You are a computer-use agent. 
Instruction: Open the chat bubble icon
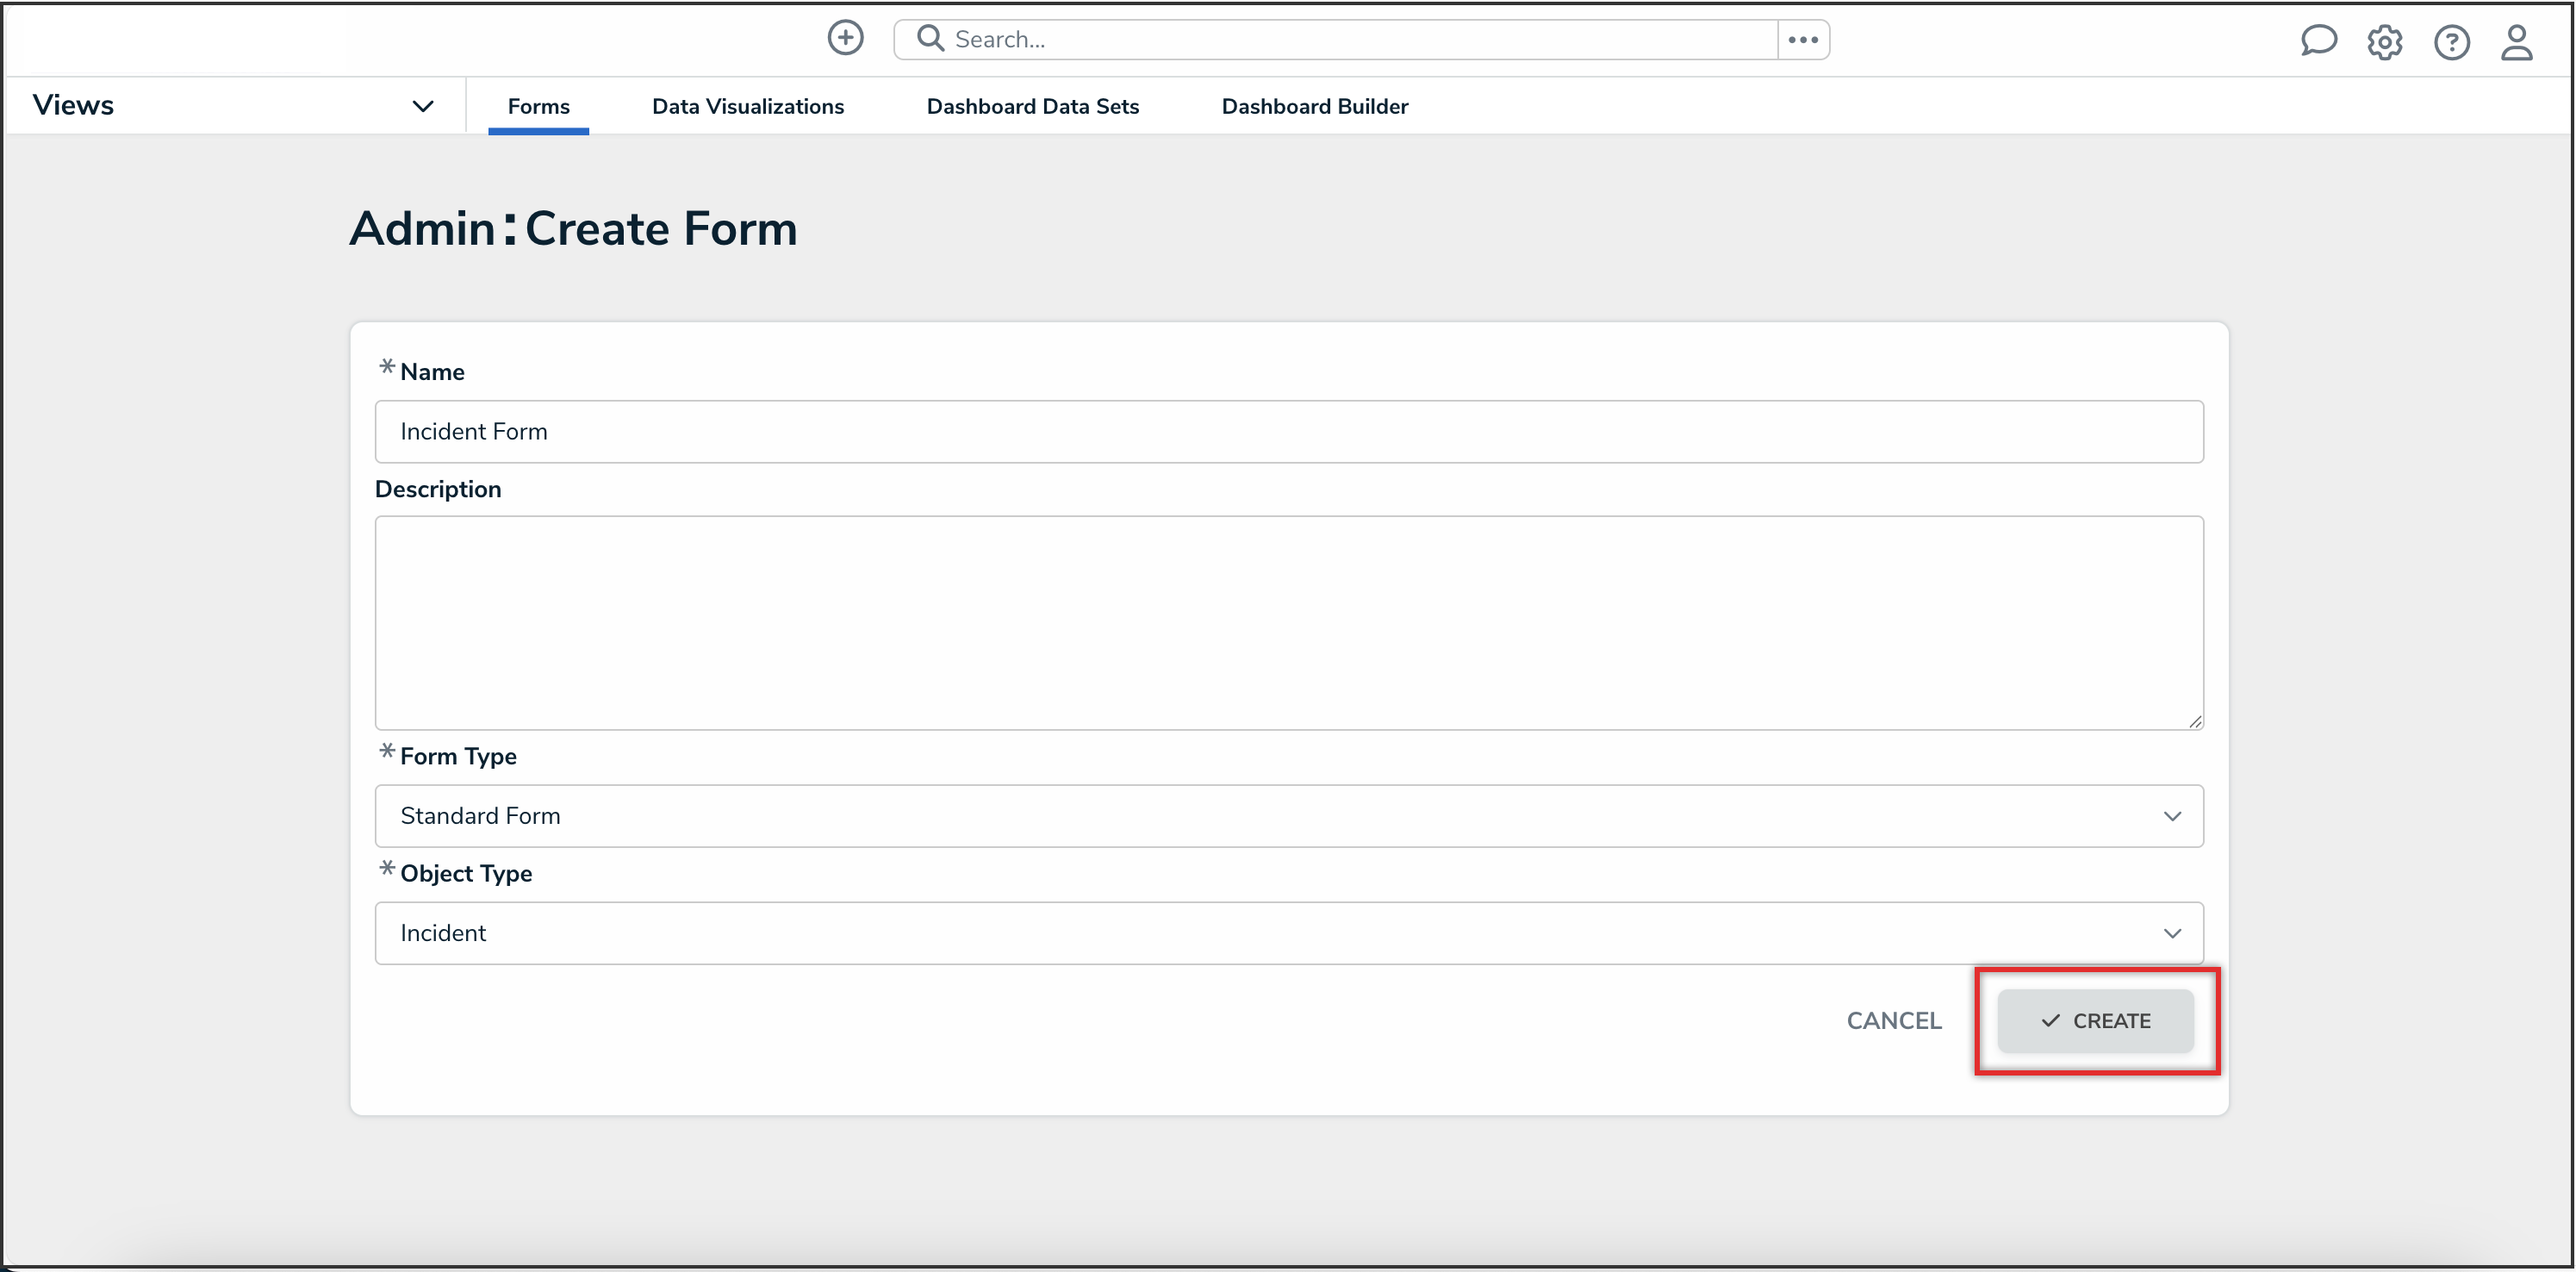tap(2318, 41)
